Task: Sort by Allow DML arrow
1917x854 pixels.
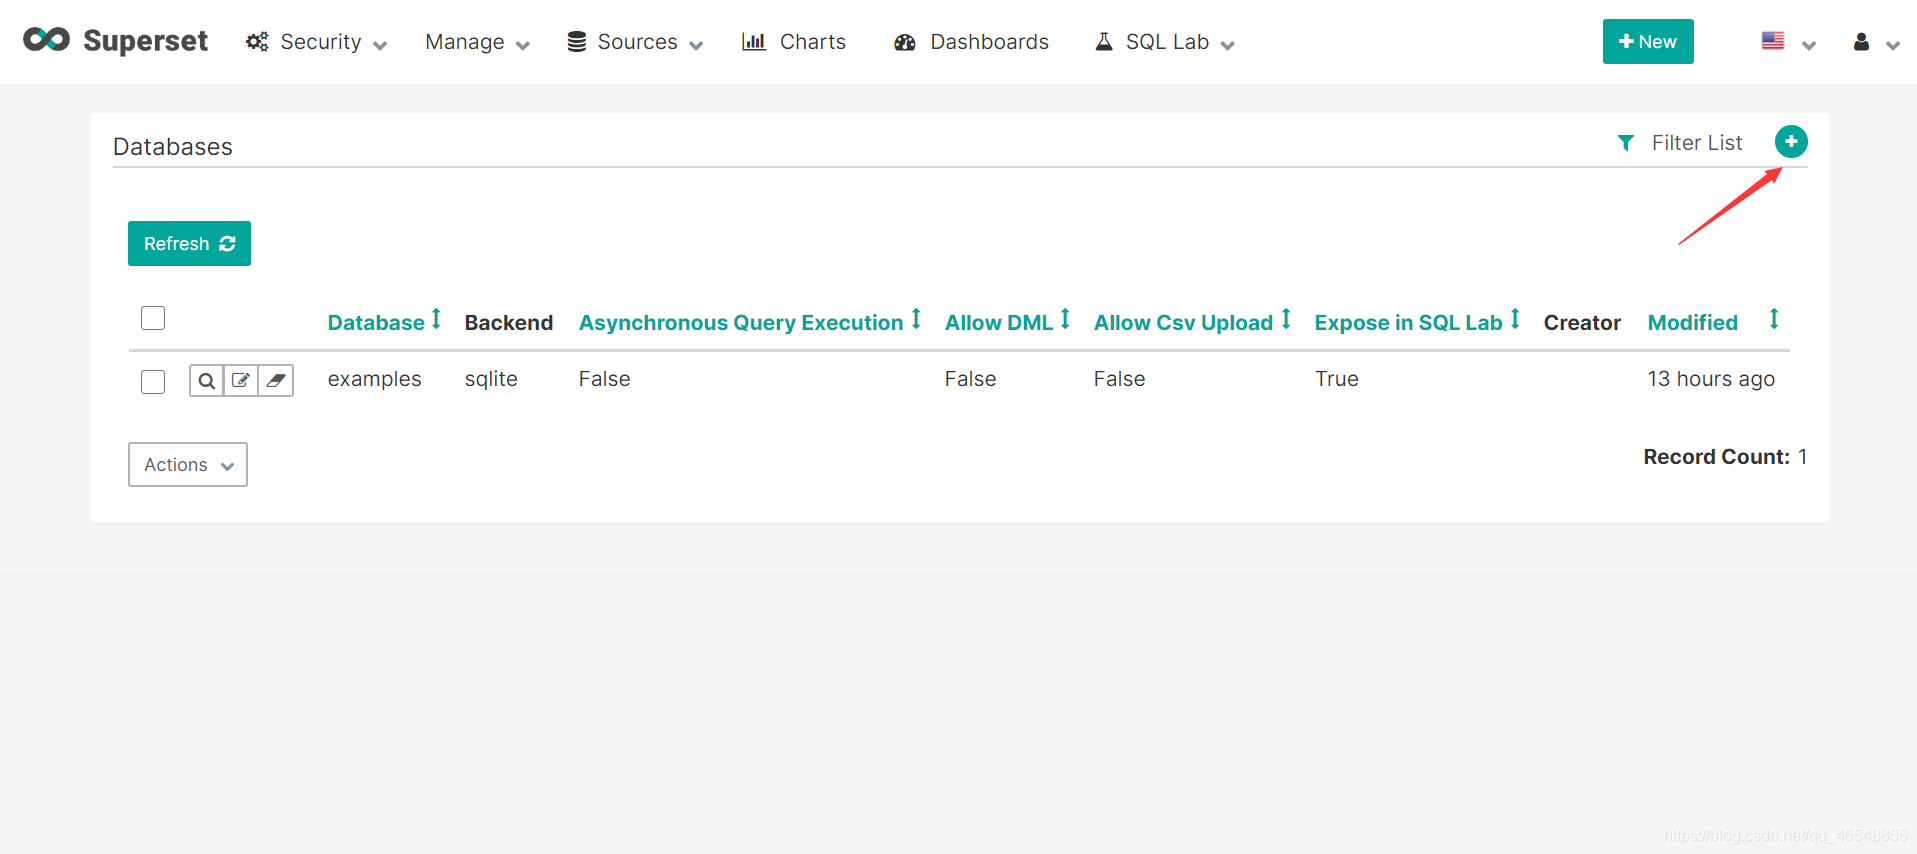Action: tap(1065, 320)
